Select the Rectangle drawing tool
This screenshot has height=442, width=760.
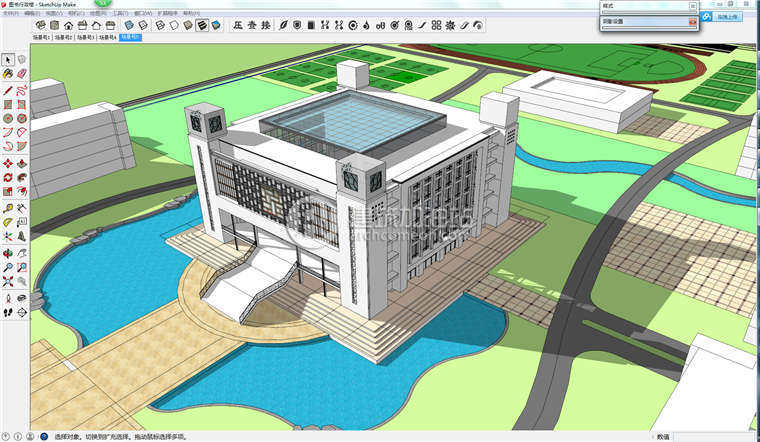pyautogui.click(x=8, y=104)
